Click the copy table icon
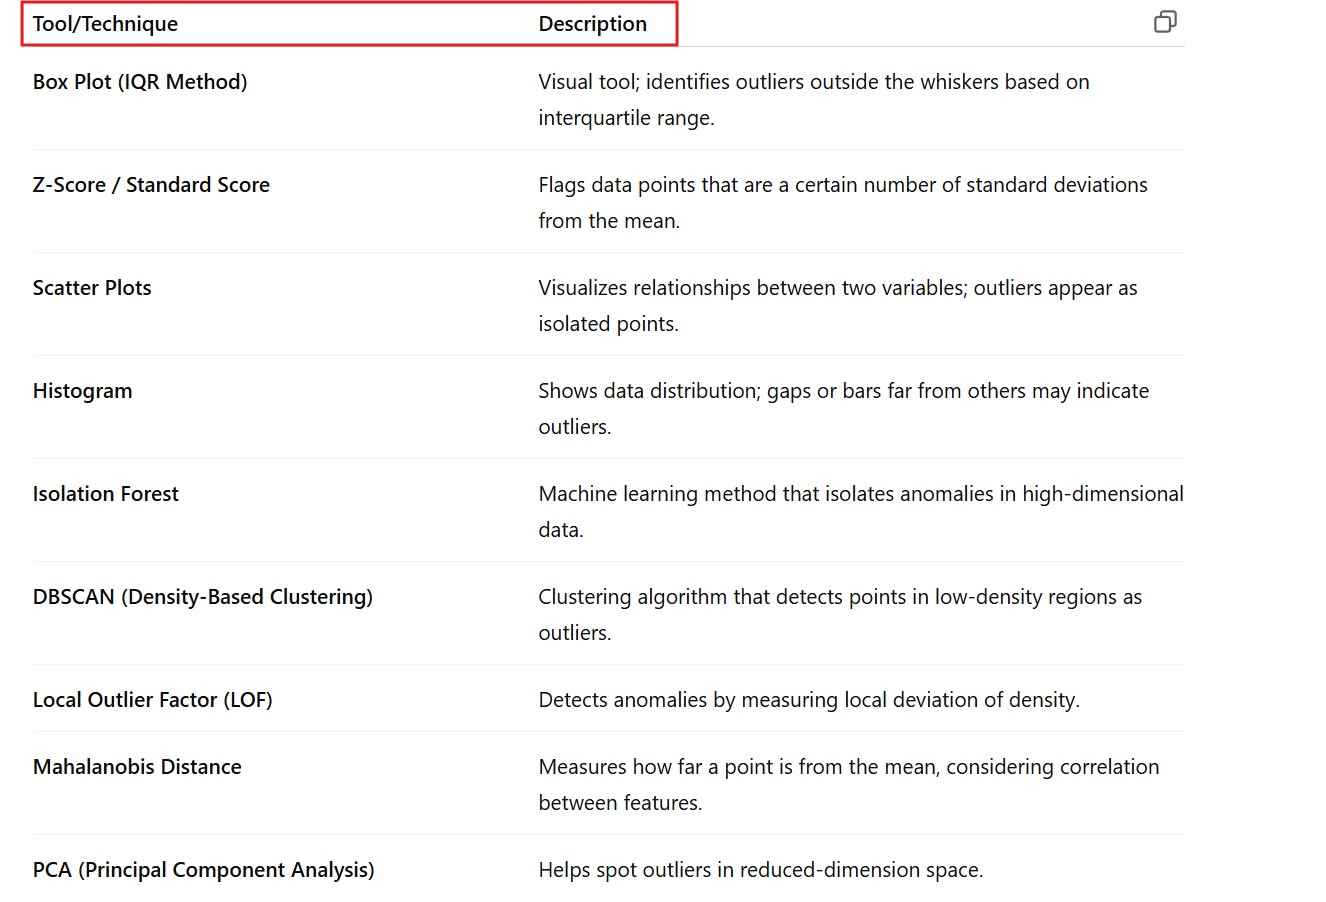Image resolution: width=1326 pixels, height=902 pixels. pyautogui.click(x=1165, y=22)
